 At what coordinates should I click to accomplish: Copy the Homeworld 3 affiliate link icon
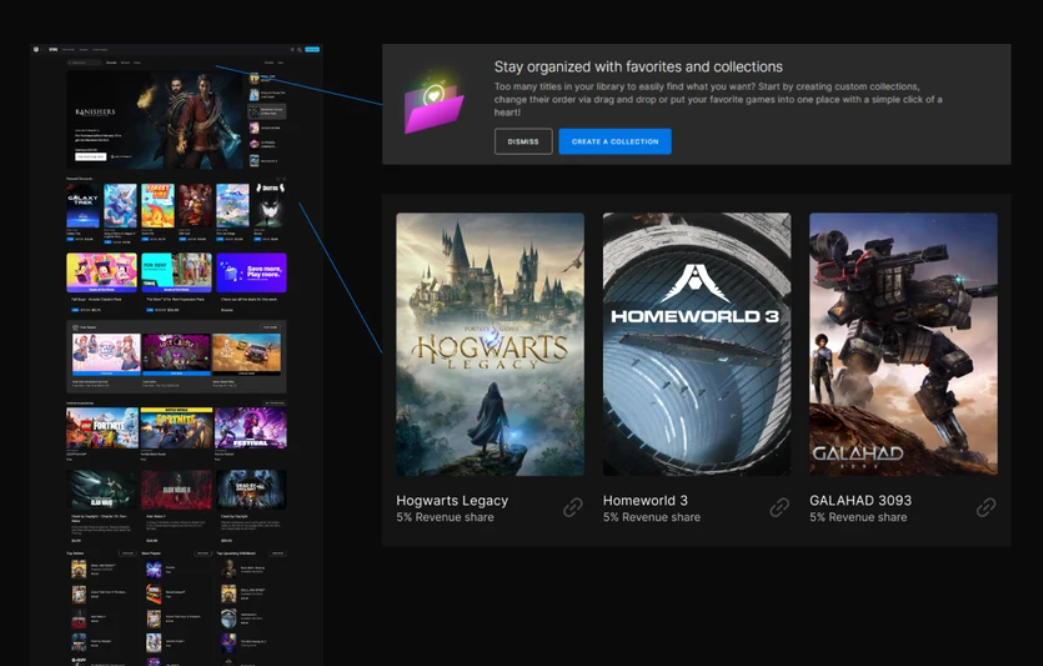[780, 508]
